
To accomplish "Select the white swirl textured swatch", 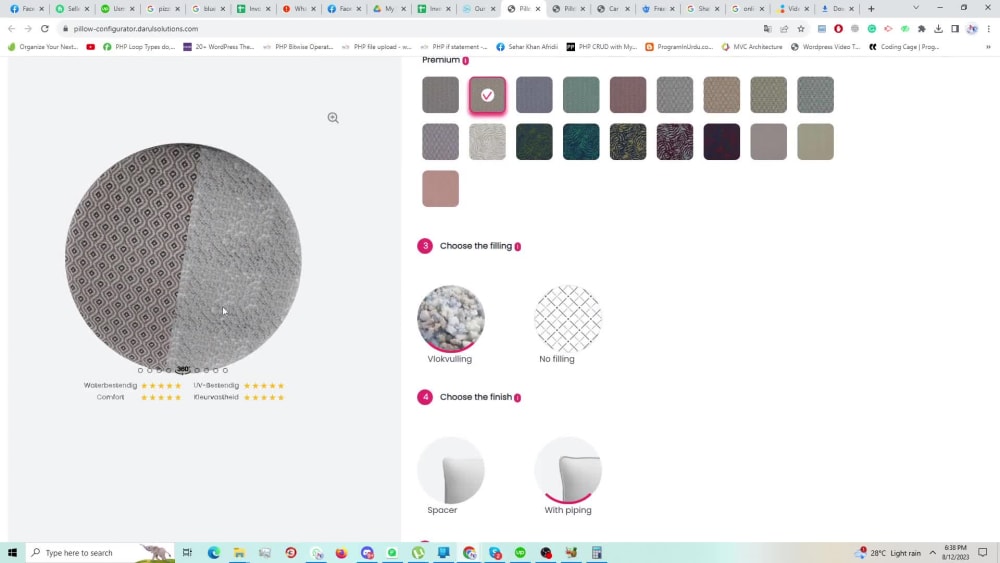I will (487, 142).
